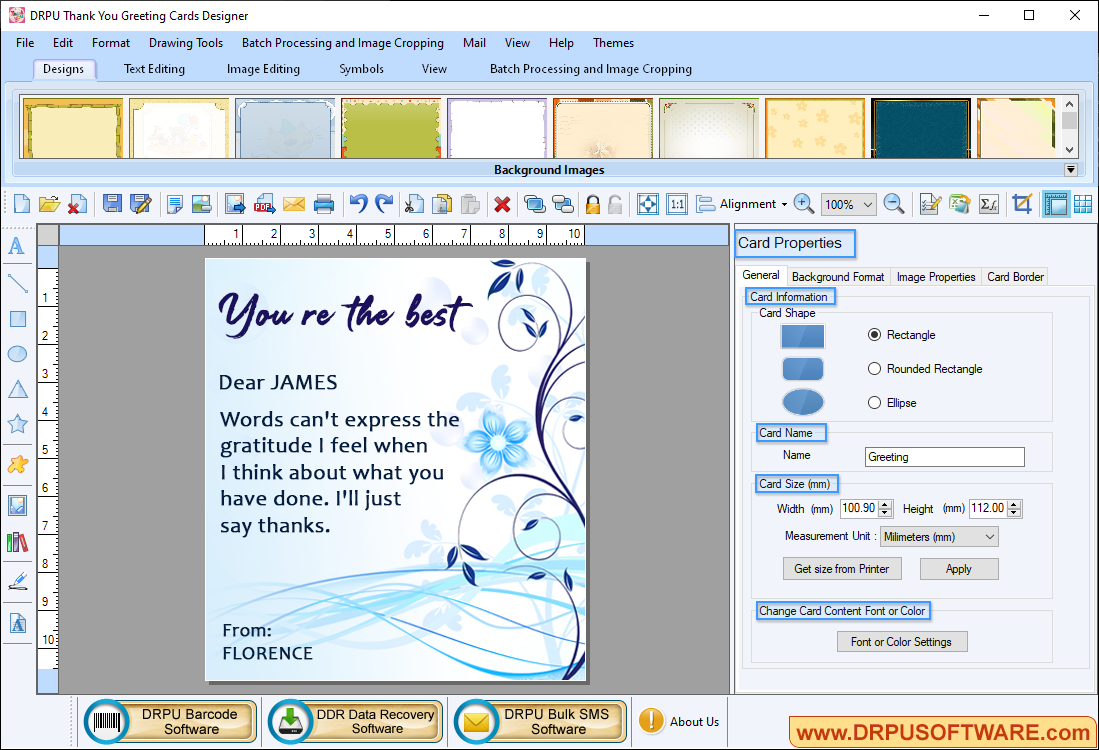This screenshot has width=1099, height=750.
Task: Choose Rounded Rectangle card shape
Action: 875,369
